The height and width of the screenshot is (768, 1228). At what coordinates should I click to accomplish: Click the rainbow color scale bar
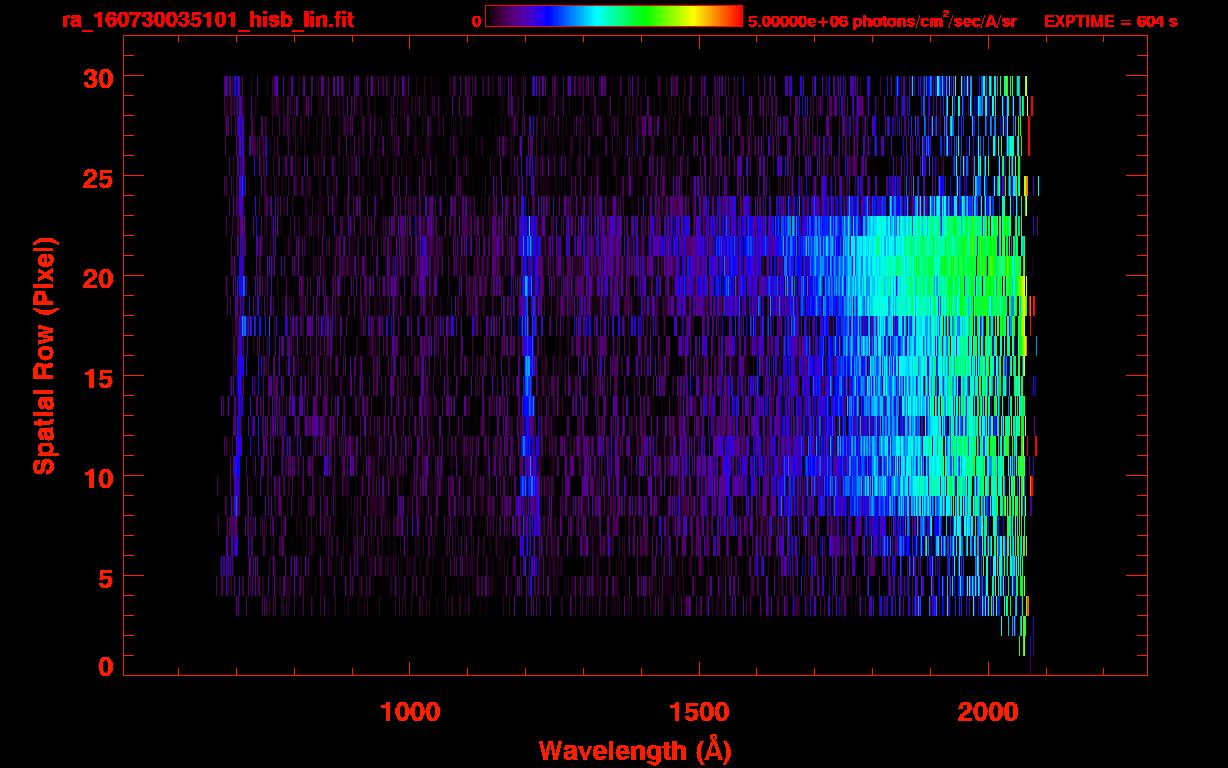[613, 16]
